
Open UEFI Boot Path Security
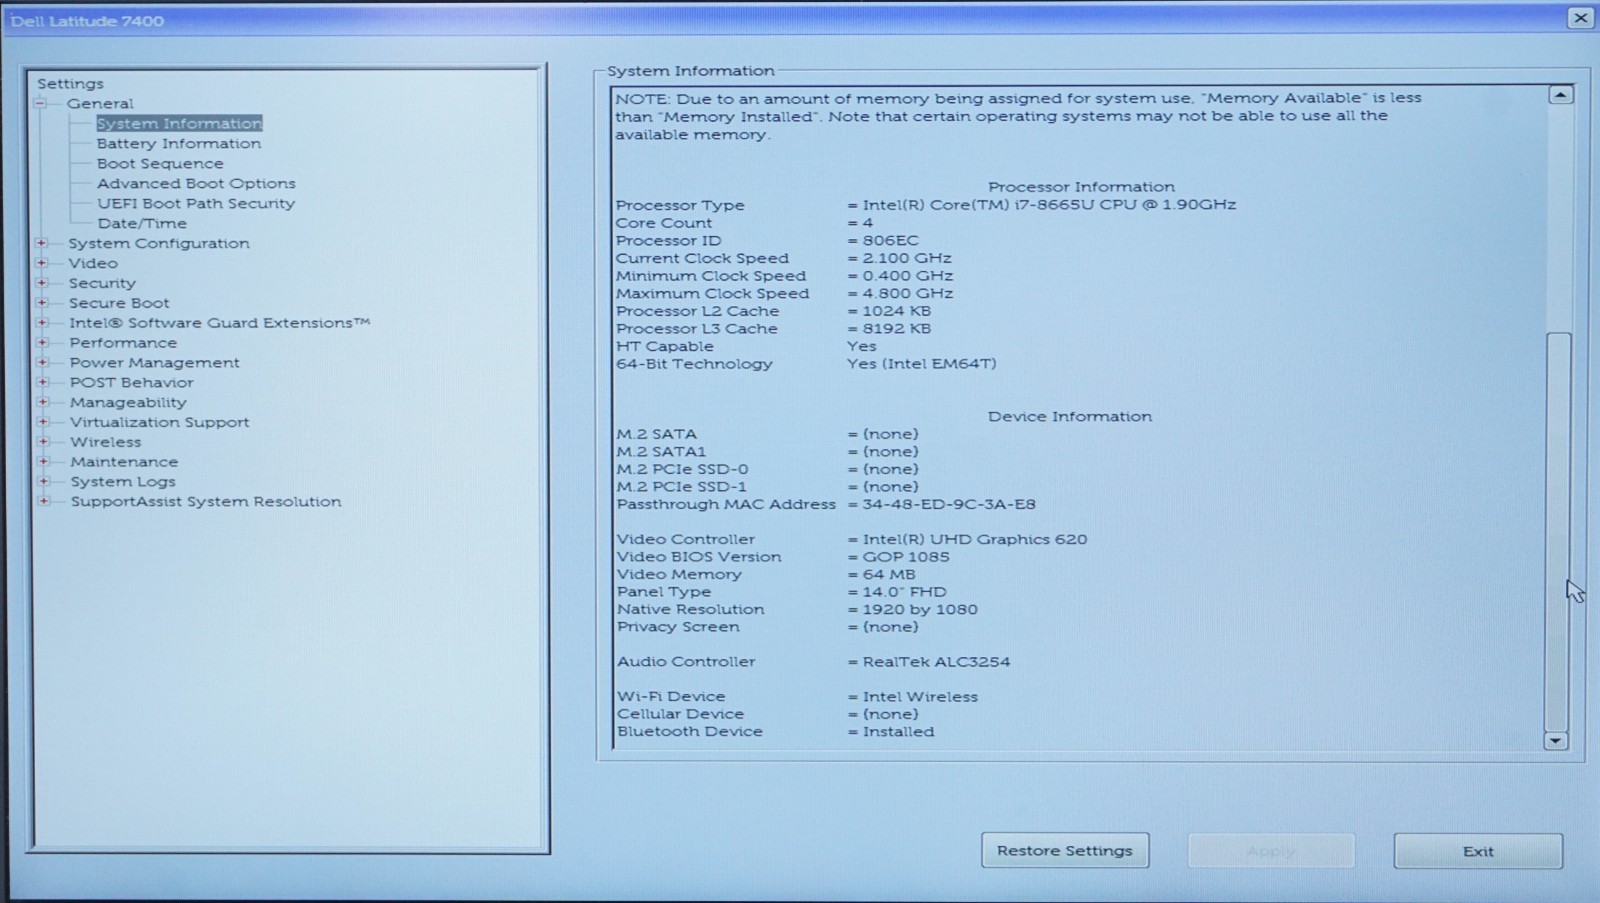pos(196,203)
